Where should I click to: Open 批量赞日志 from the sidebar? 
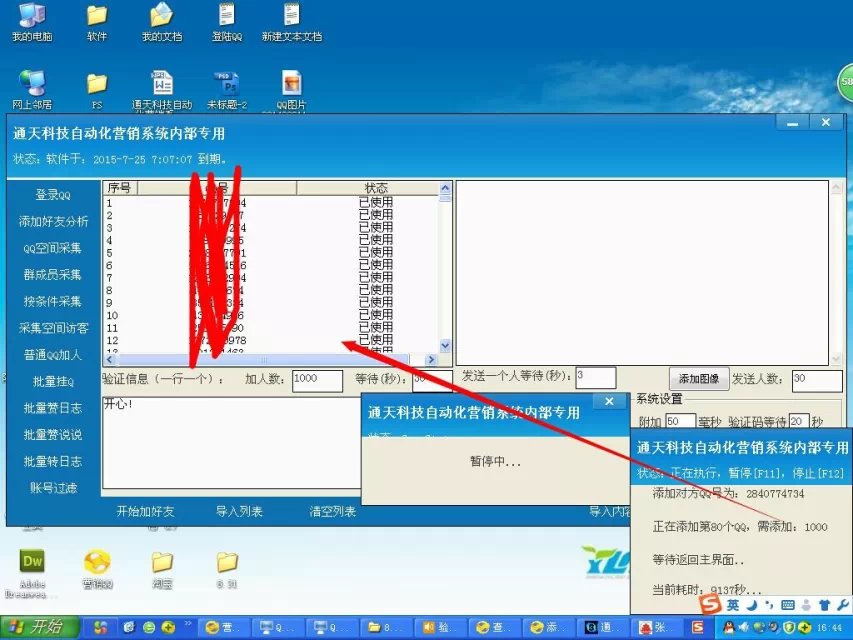tap(53, 408)
